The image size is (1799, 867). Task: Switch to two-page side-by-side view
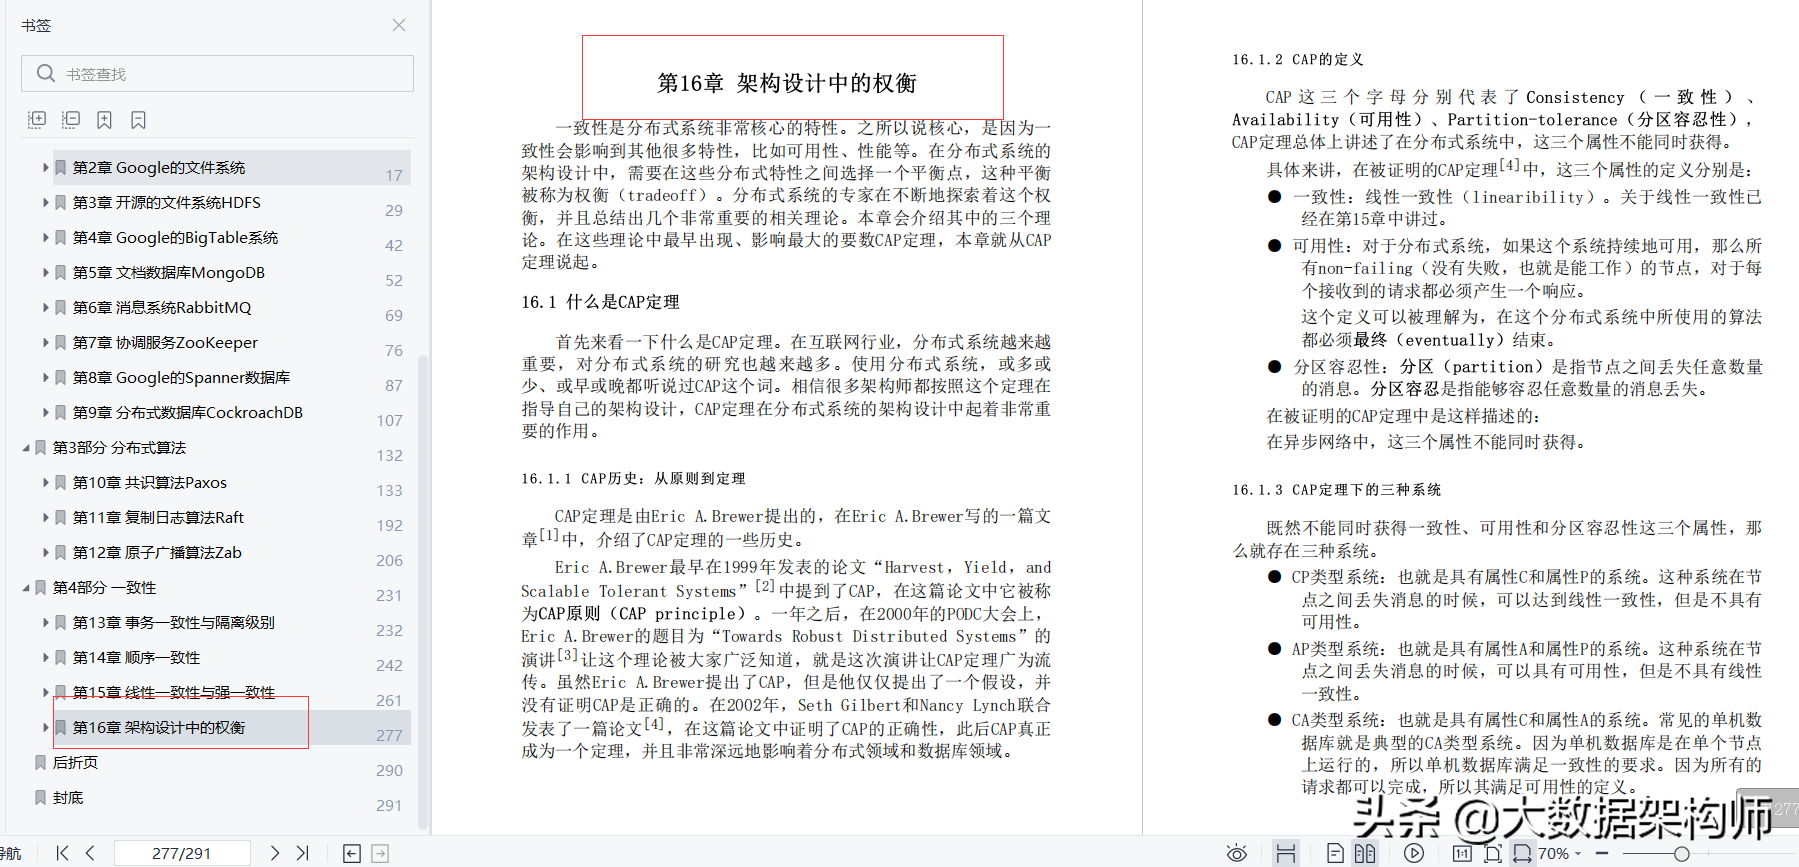[x=1365, y=853]
